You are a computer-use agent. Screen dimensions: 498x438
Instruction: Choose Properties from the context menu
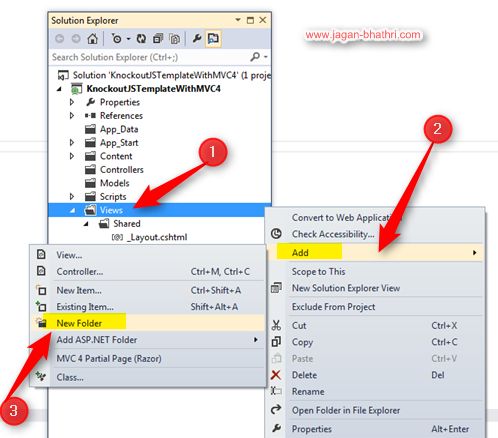375,429
